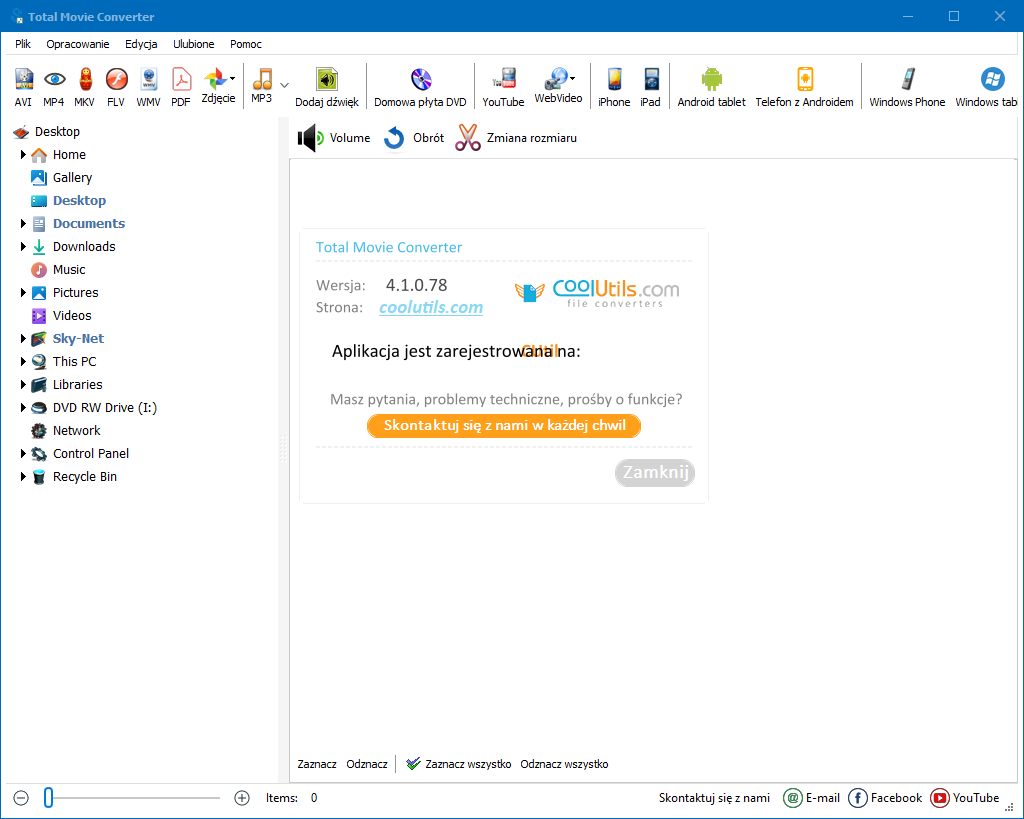Screen dimensions: 1024x819
Task: Click Skontaktuj się z nami orange button
Action: [504, 426]
